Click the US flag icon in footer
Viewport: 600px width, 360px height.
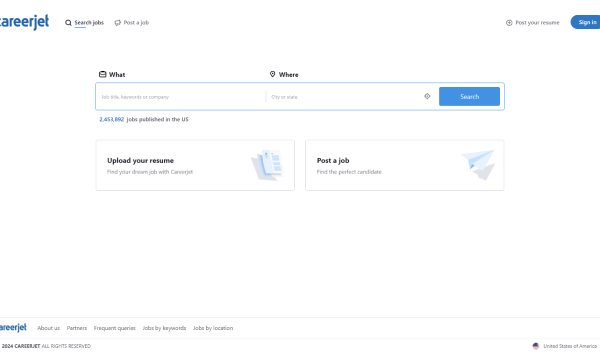(x=536, y=346)
